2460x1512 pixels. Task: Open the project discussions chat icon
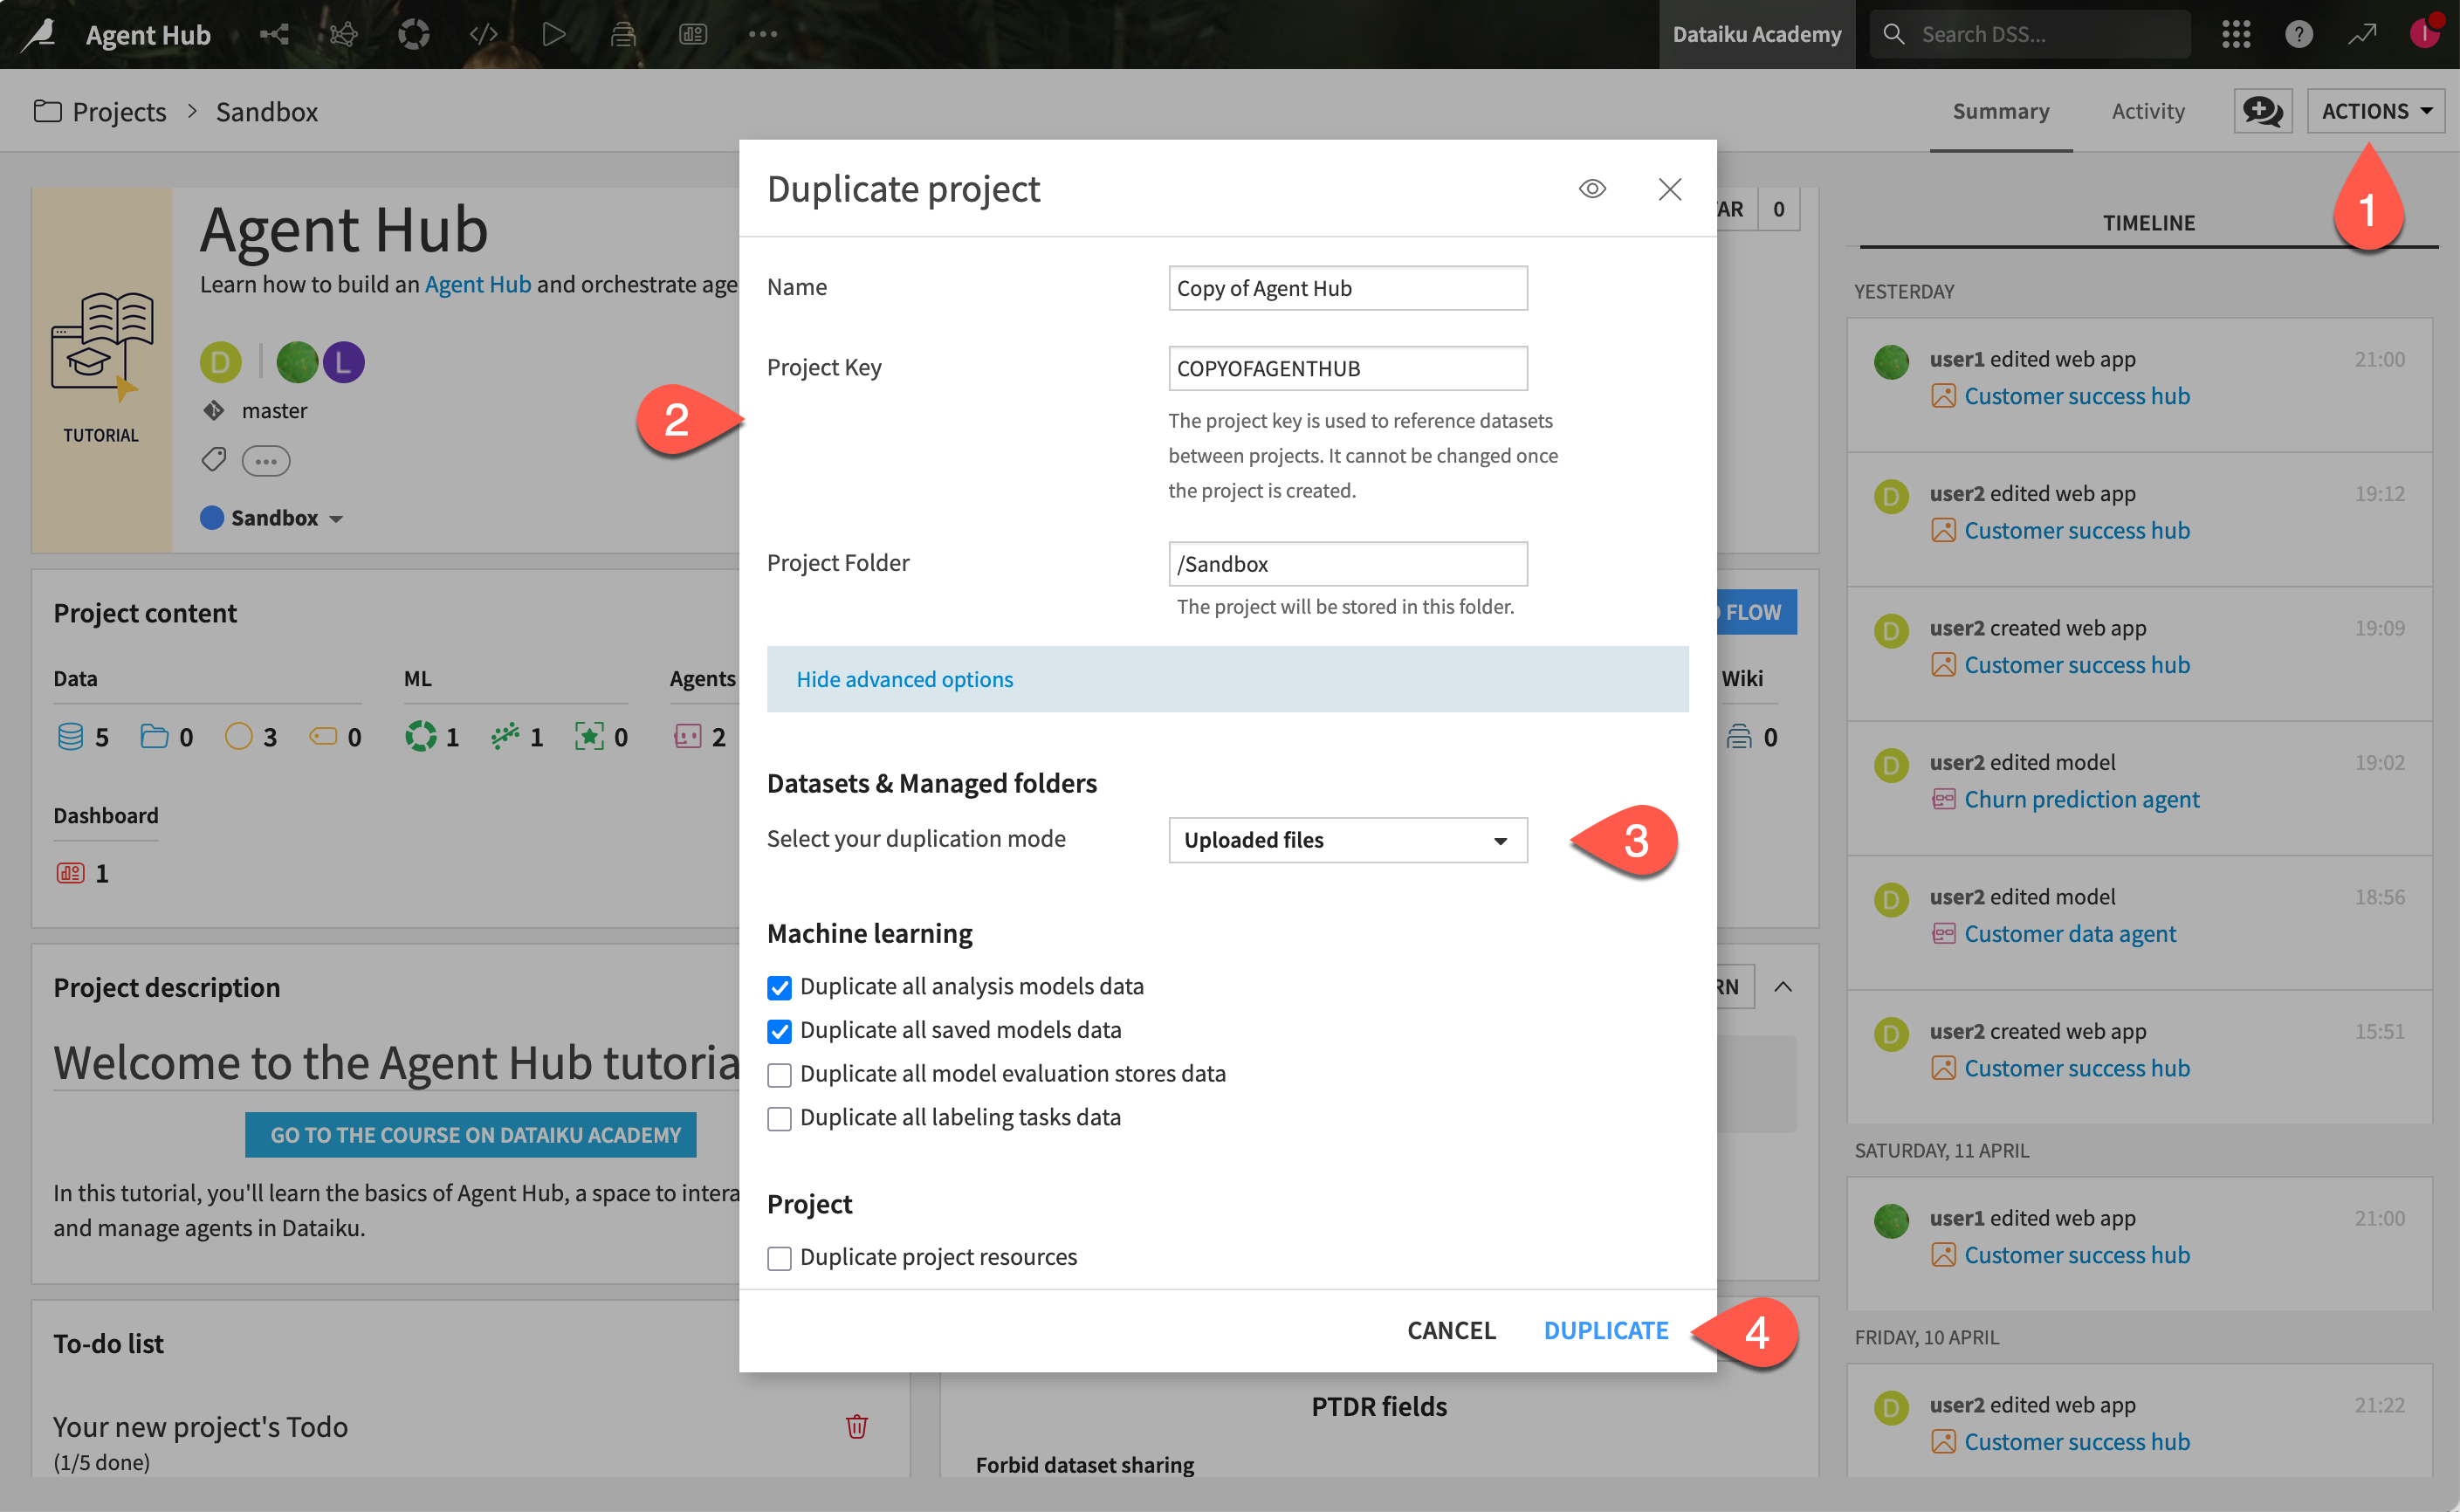2262,111
